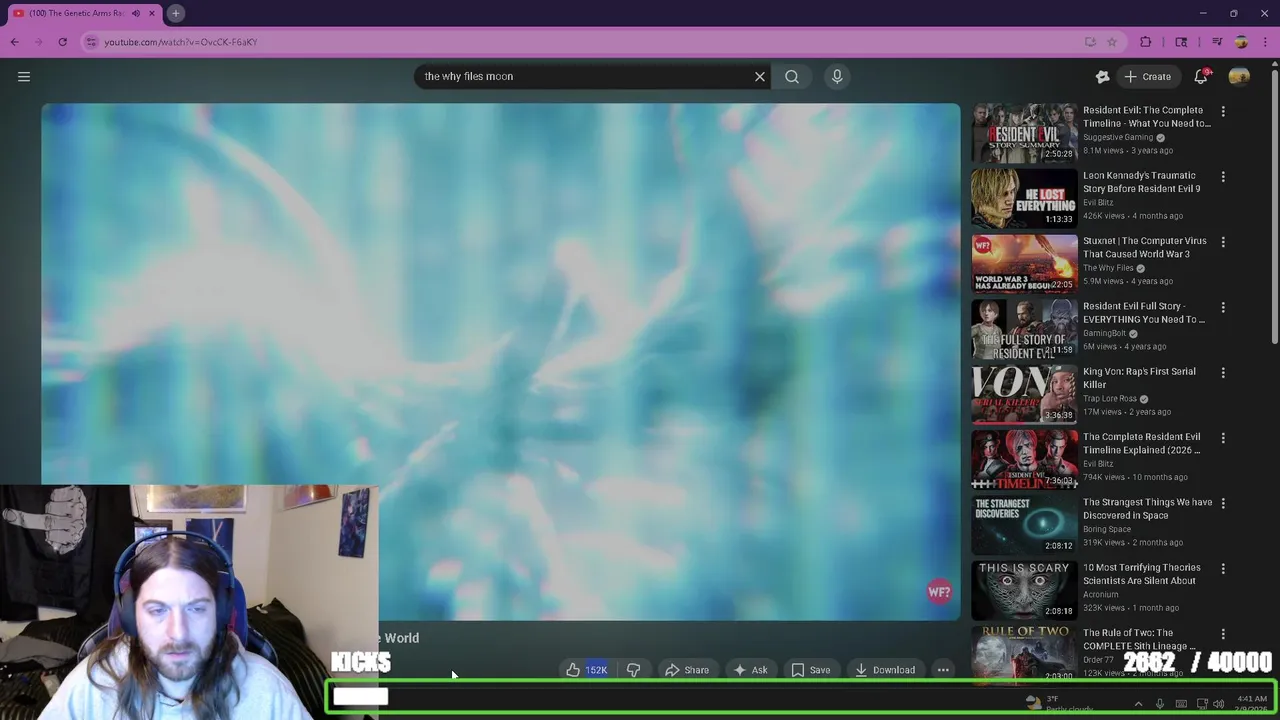Open options menu for Leon Kennedy's Traumatic Story
The width and height of the screenshot is (1280, 720).
click(x=1222, y=177)
